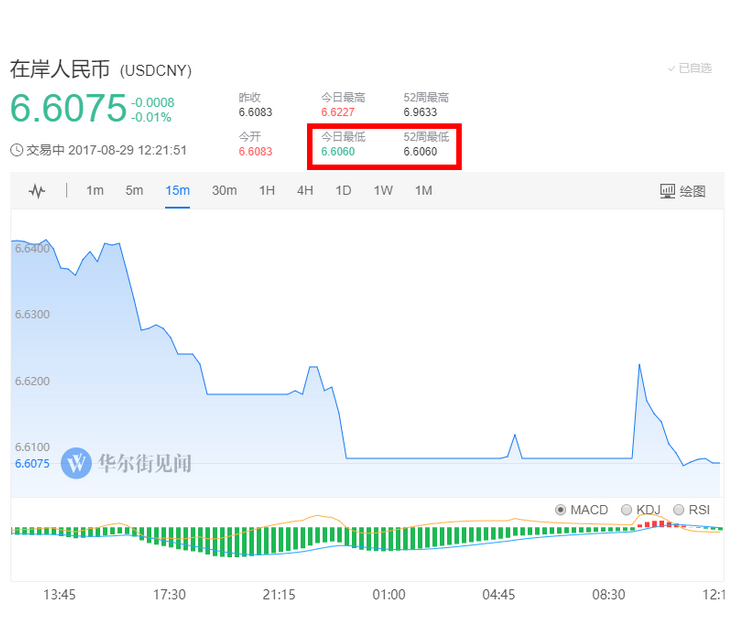This screenshot has height=625, width=733.
Task: Click the clock icon beside 交易中
Action: click(16, 150)
